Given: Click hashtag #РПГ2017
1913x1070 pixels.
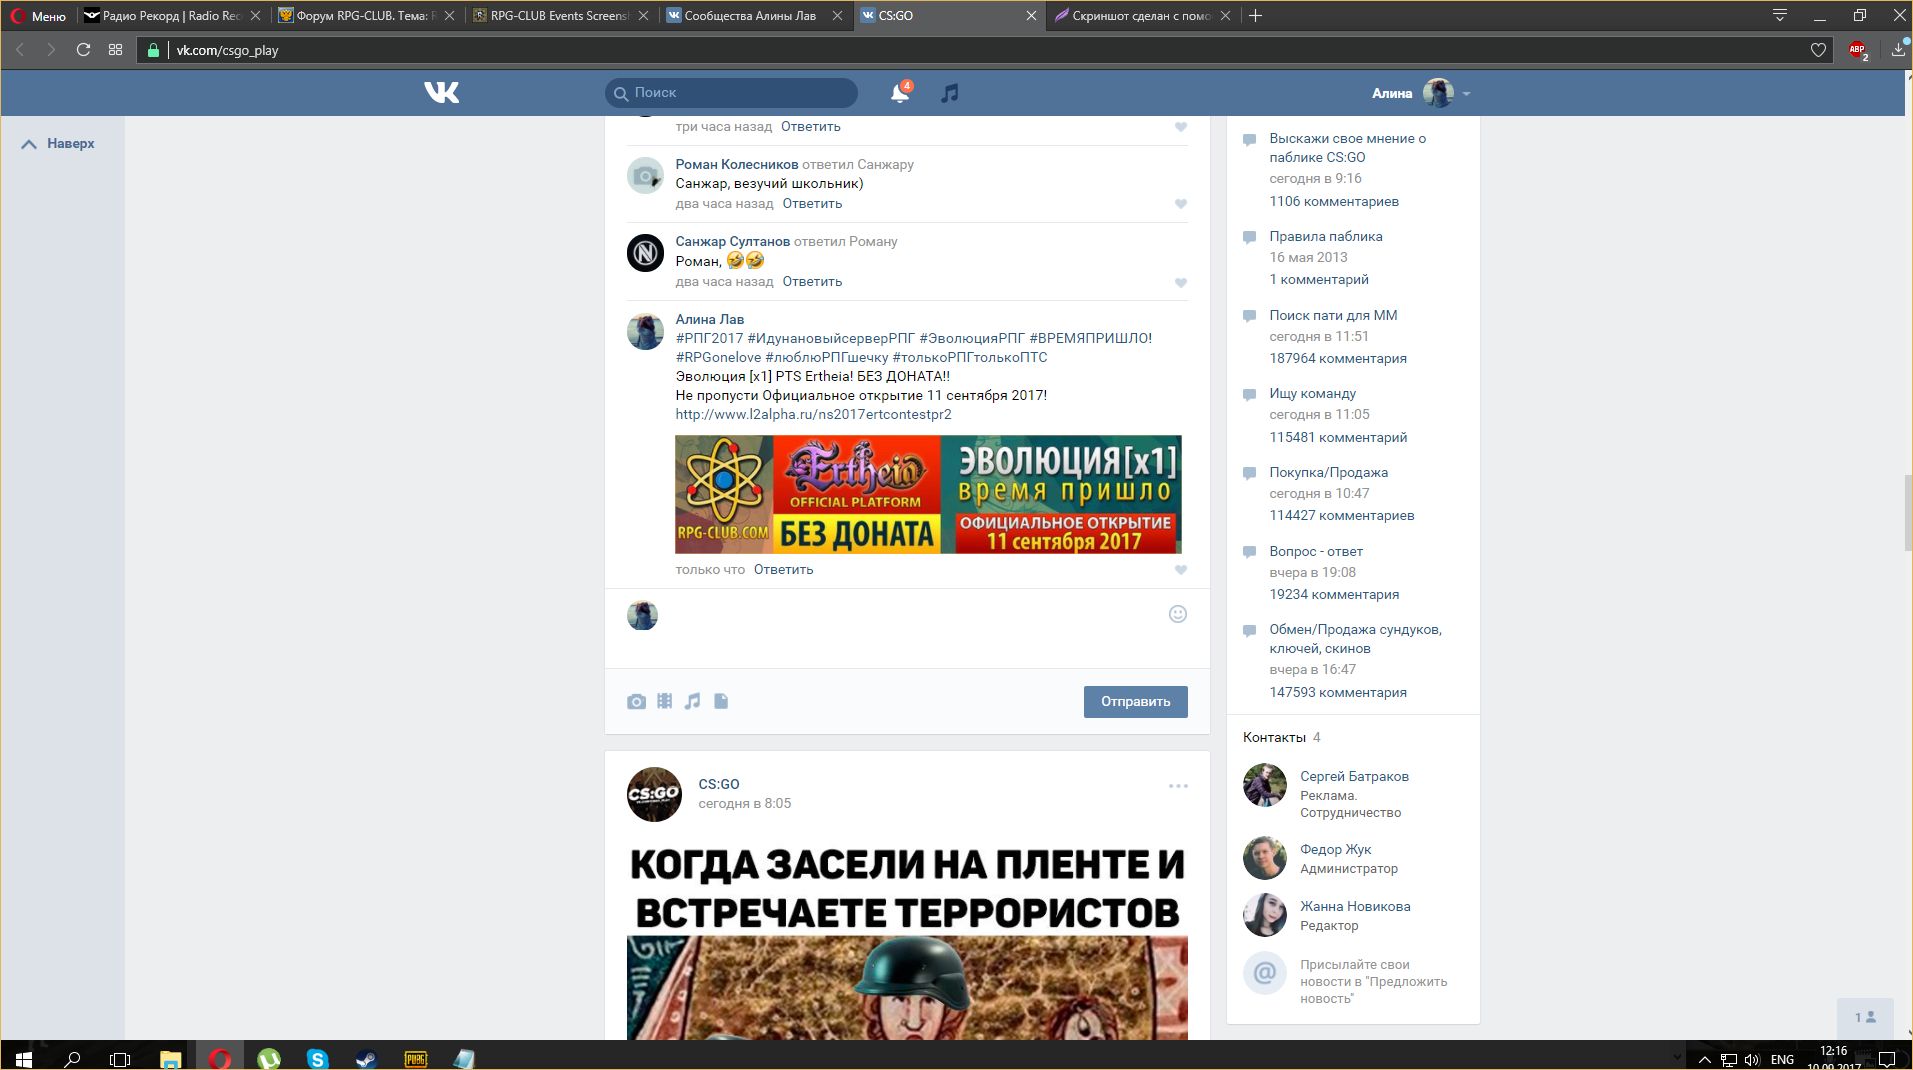Looking at the screenshot, I should tap(709, 338).
